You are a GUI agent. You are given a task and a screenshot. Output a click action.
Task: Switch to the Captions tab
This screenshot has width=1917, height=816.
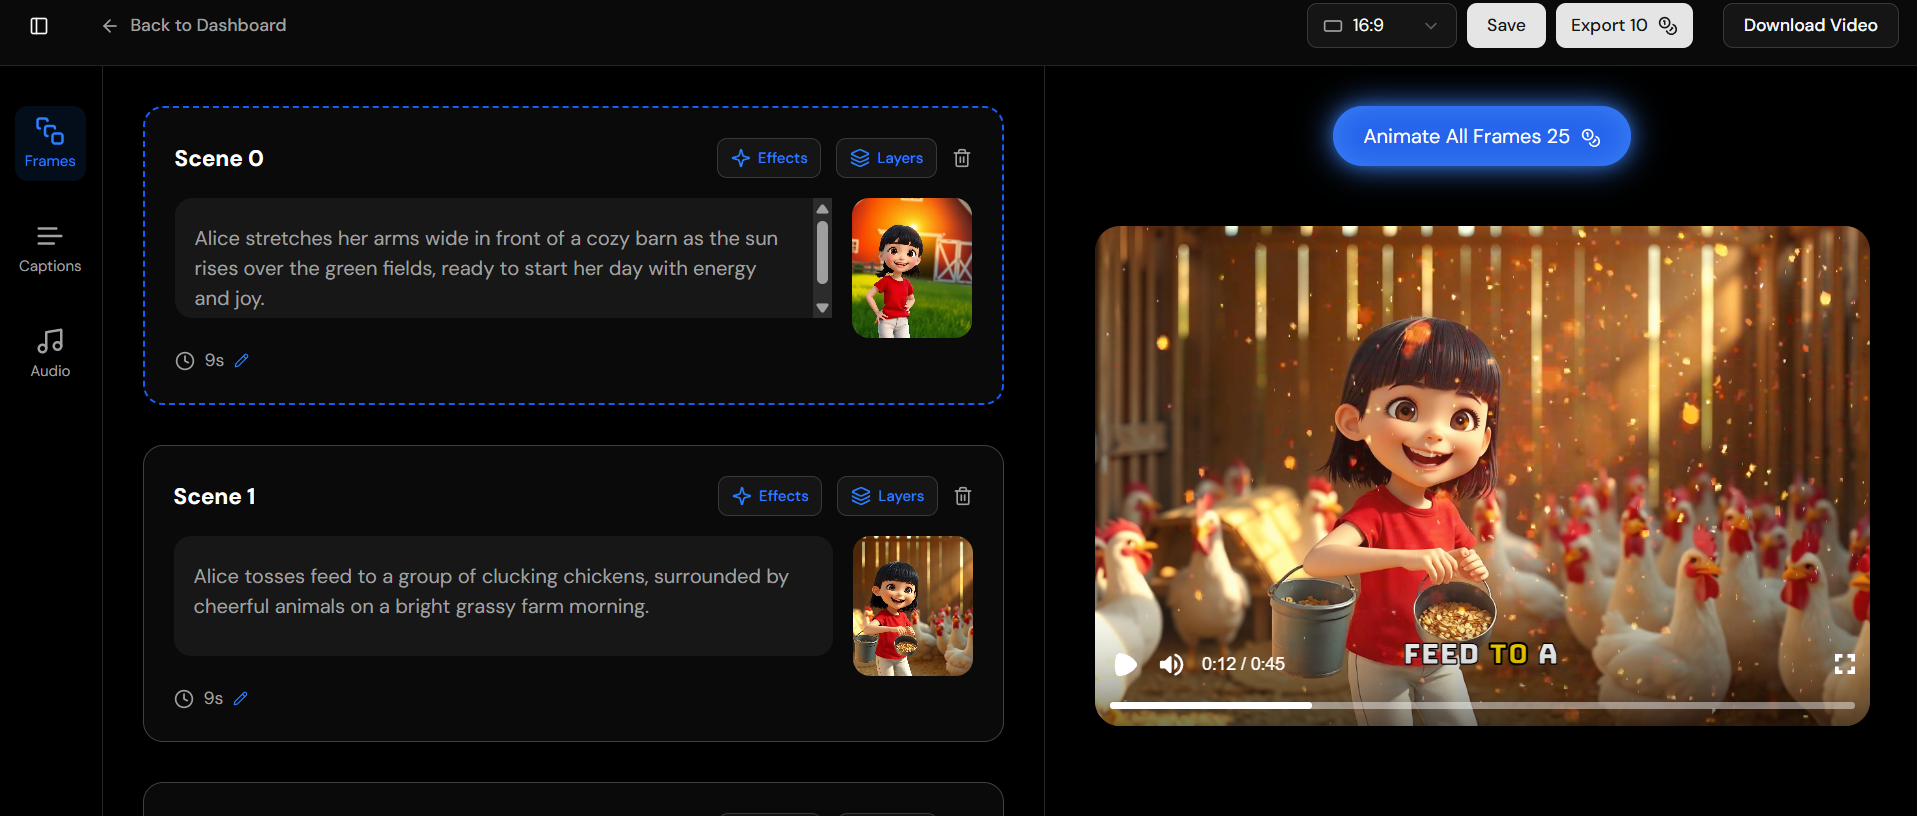point(50,248)
